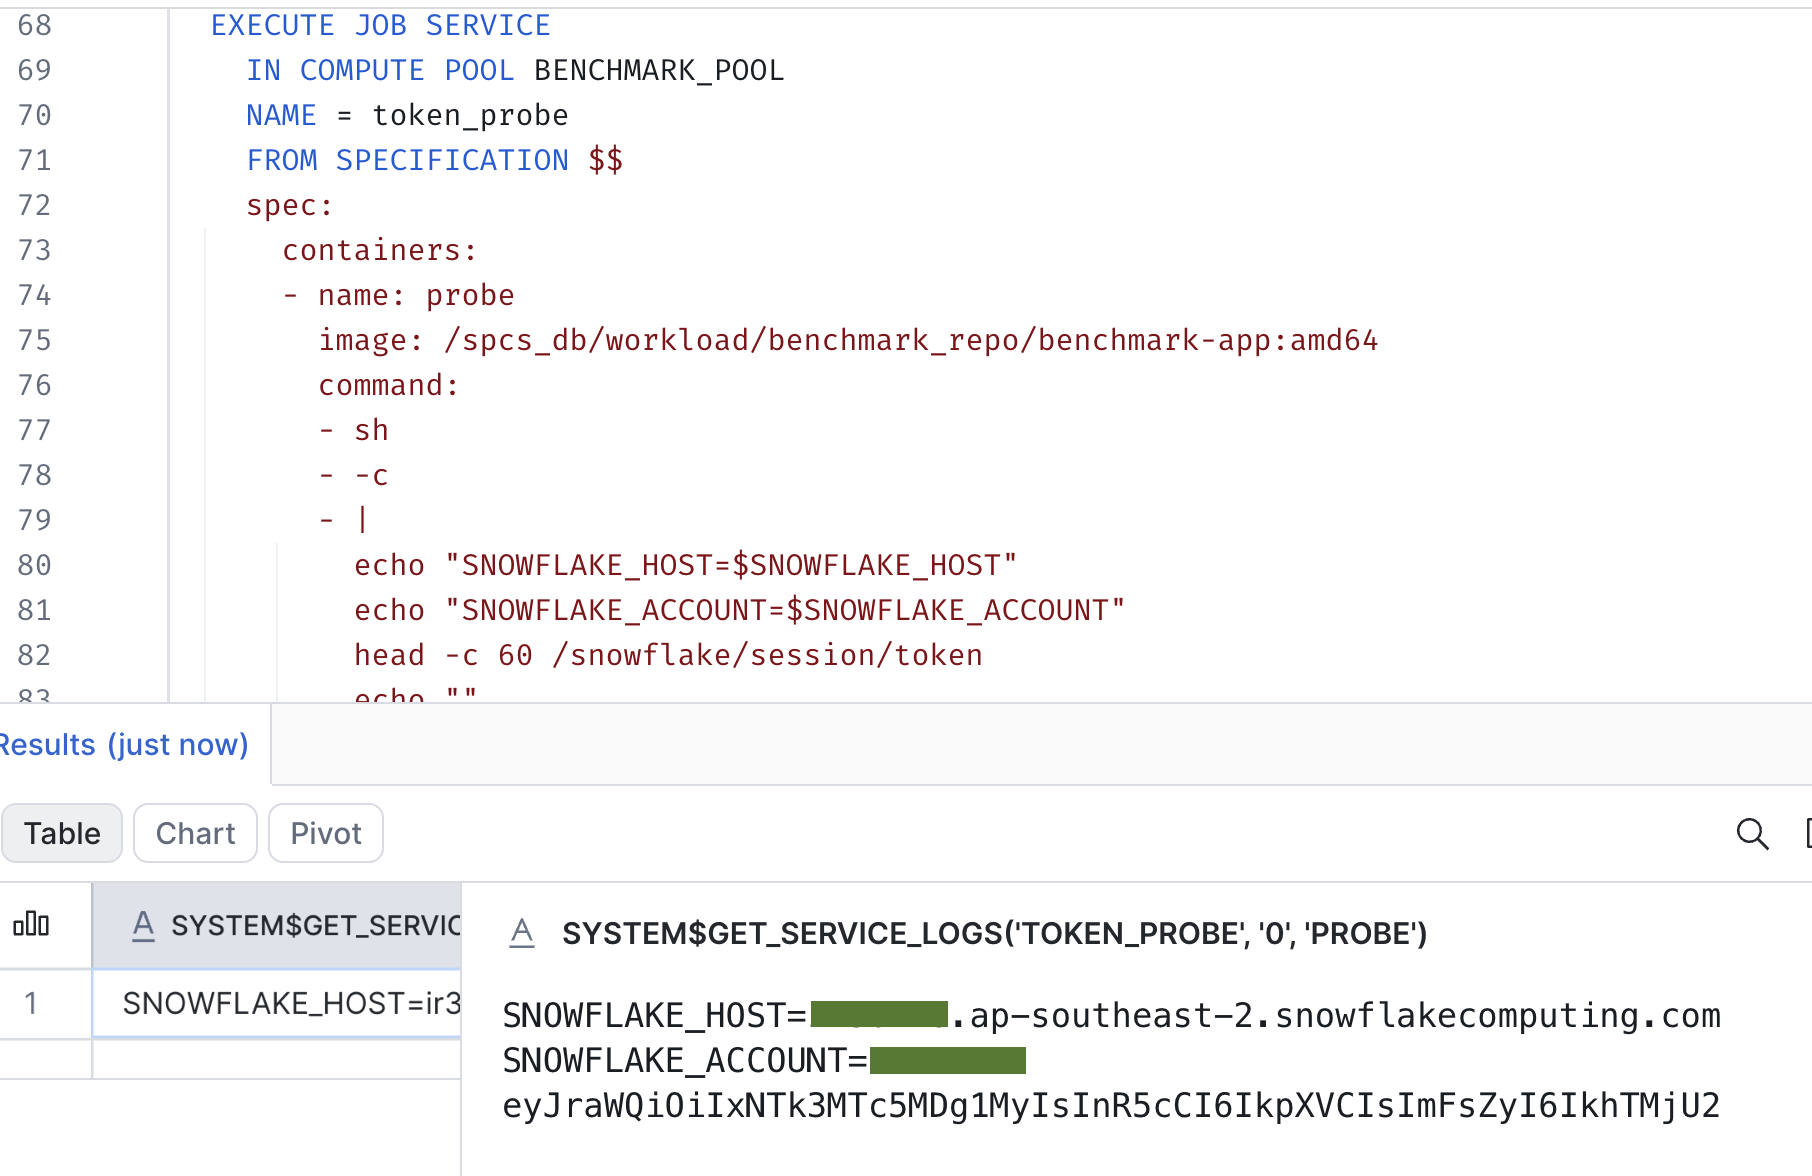Viewport: 1812px width, 1176px height.
Task: Select the Results (just now) tab
Action: click(124, 745)
